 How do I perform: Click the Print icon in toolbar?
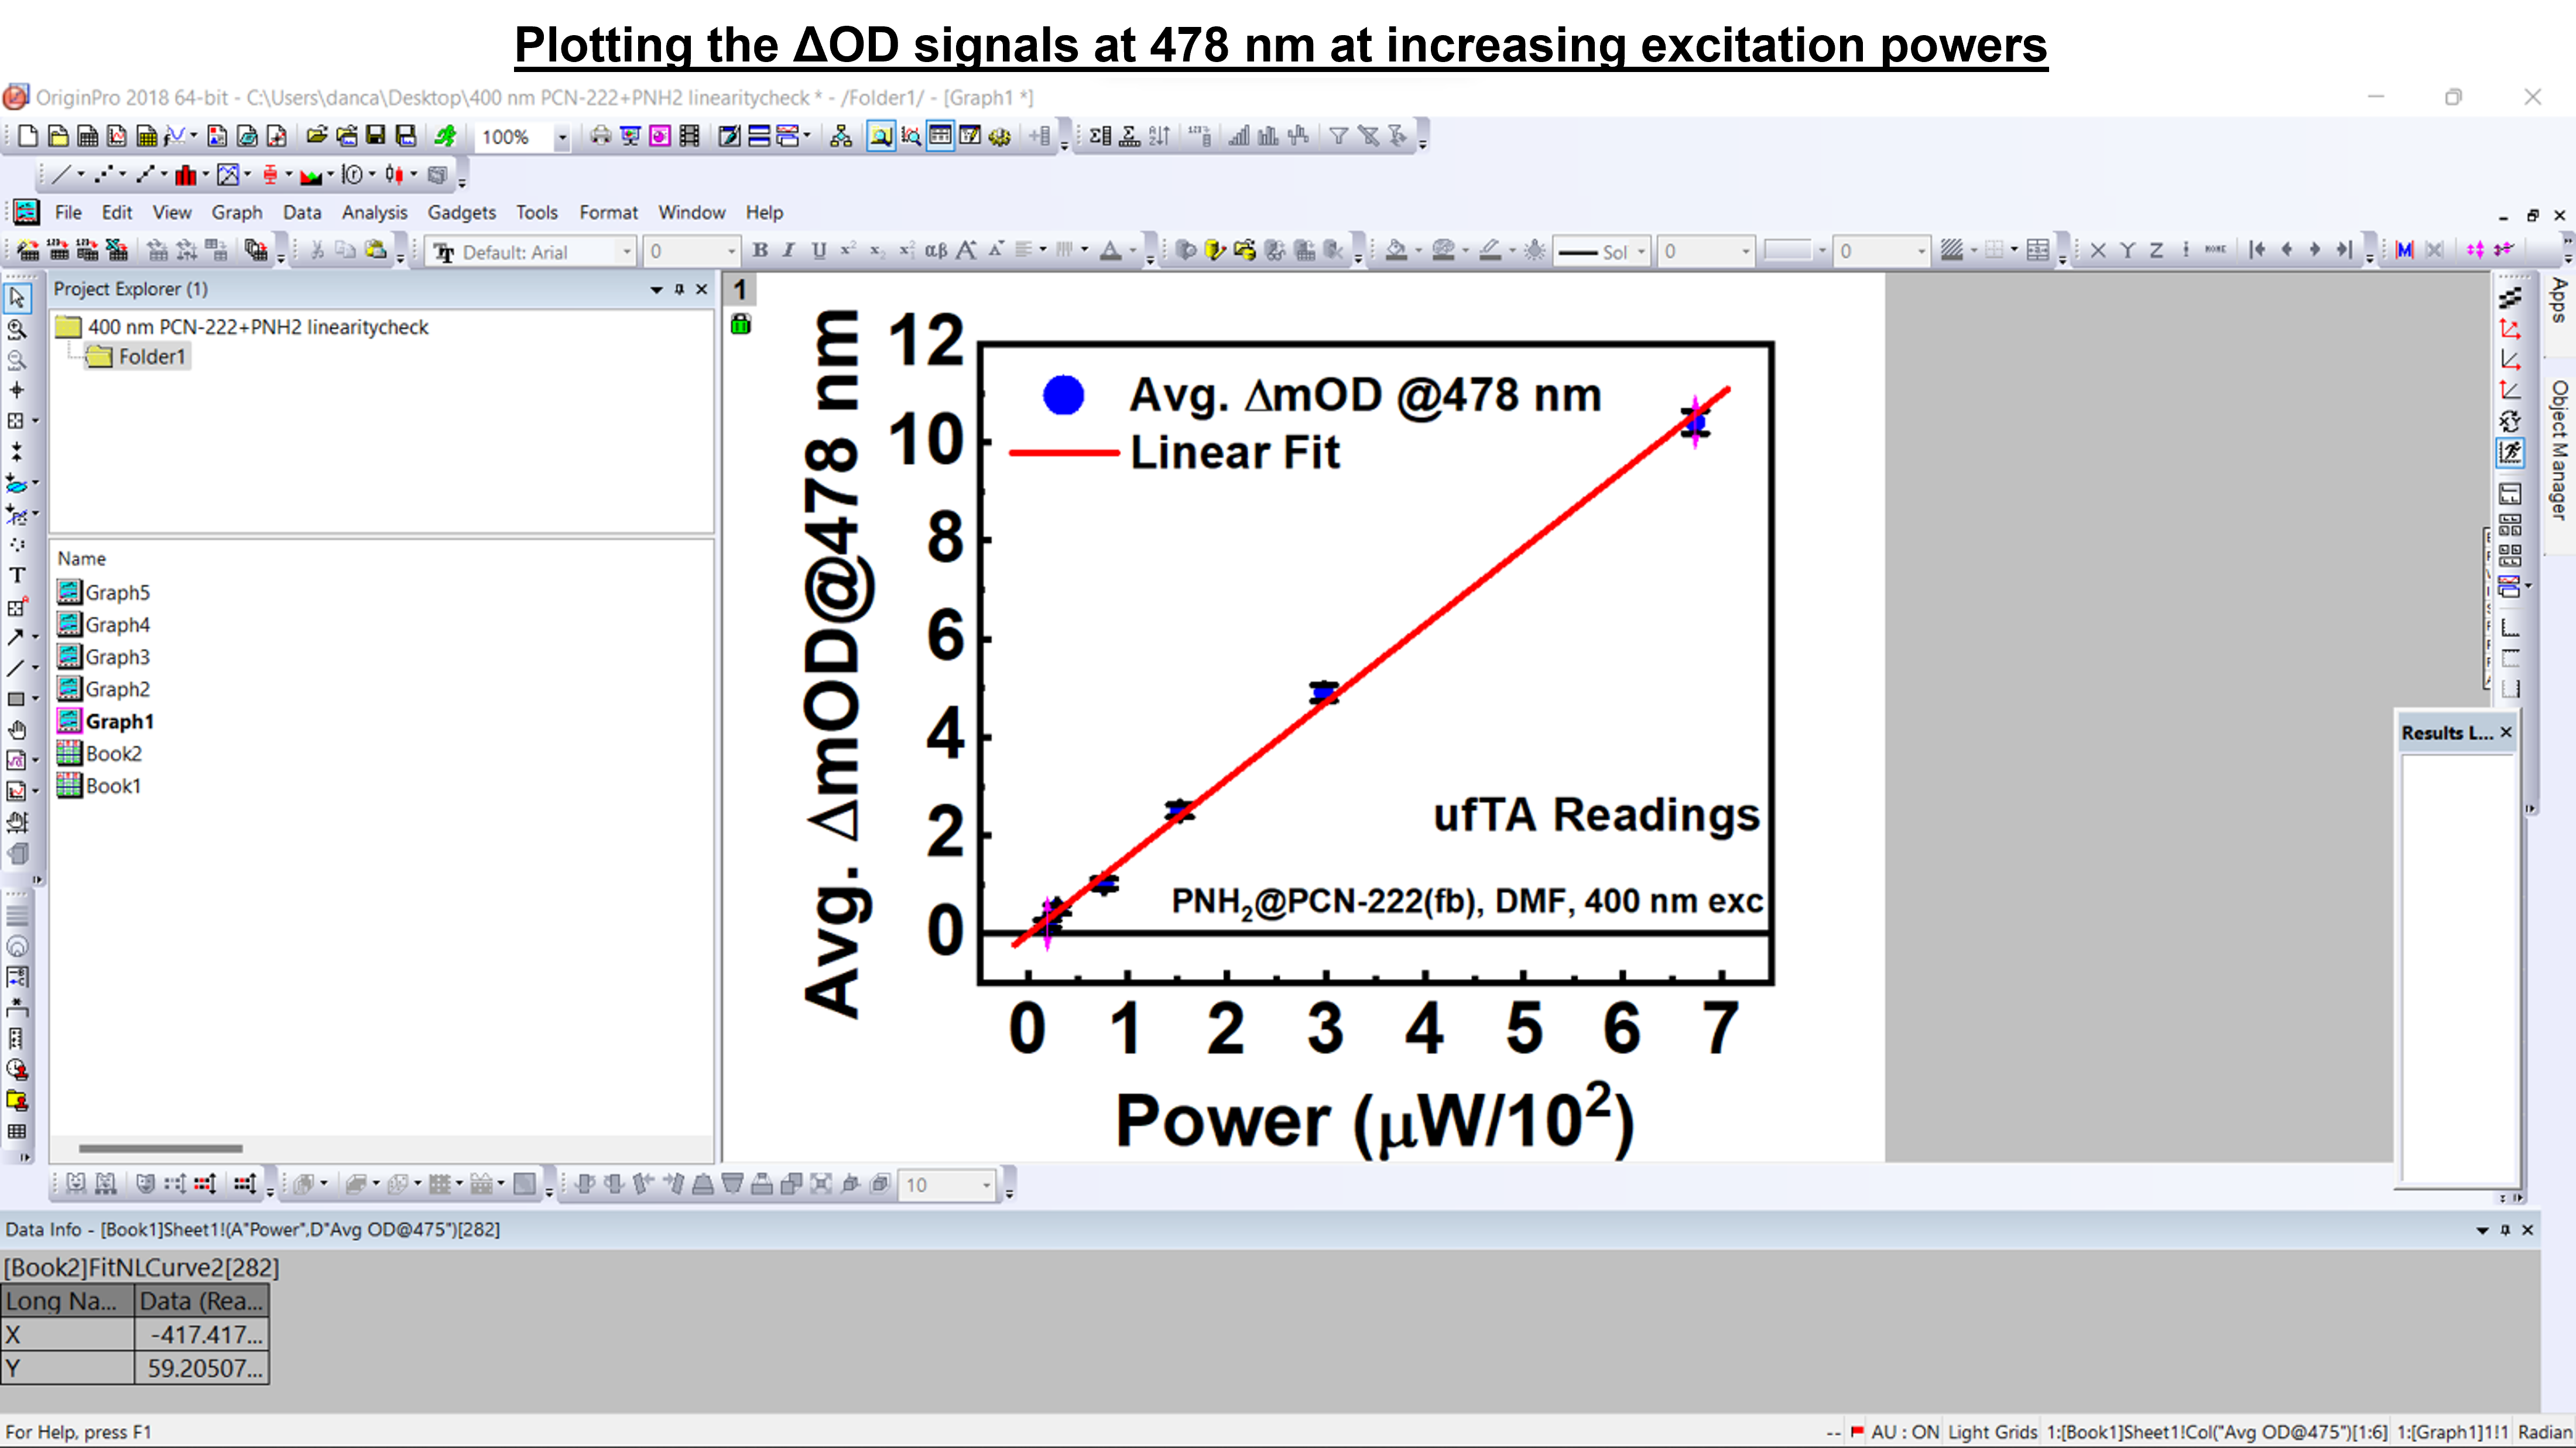pyautogui.click(x=600, y=136)
